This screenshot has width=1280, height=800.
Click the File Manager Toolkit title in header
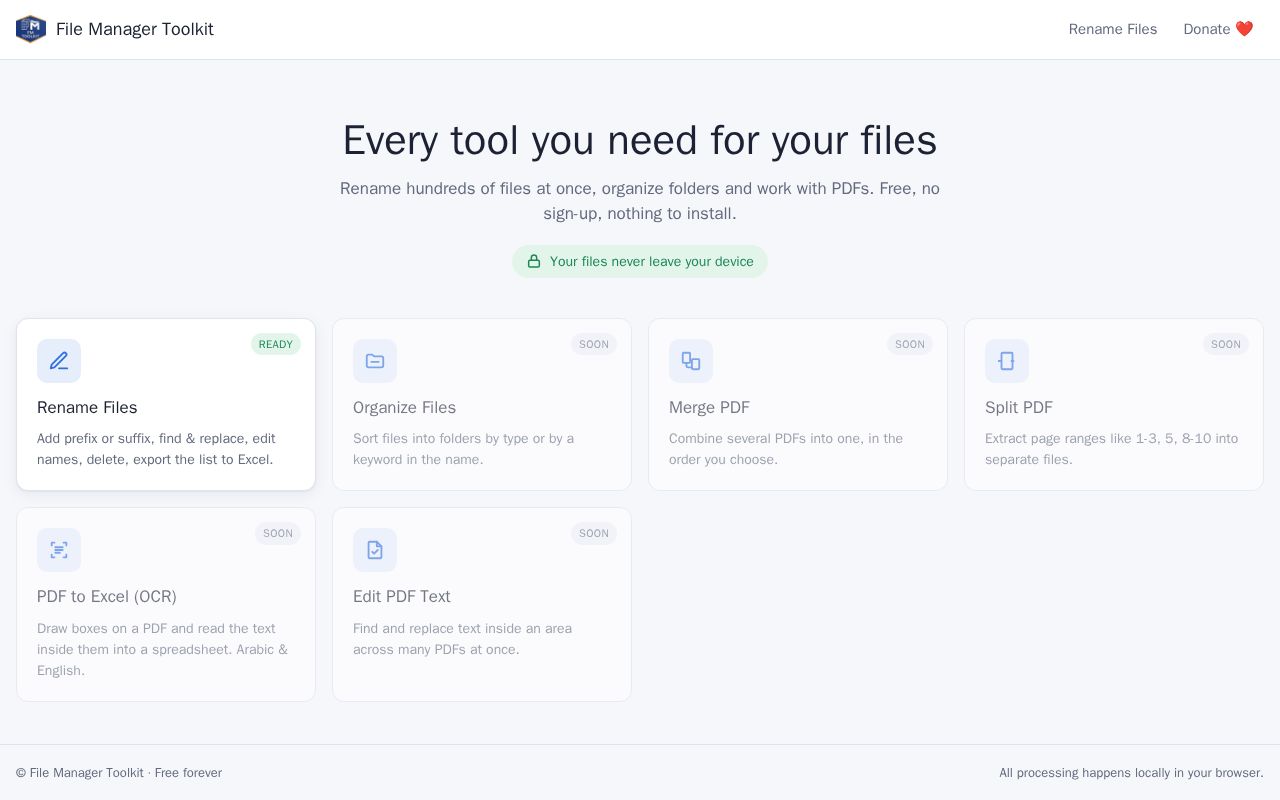click(135, 29)
